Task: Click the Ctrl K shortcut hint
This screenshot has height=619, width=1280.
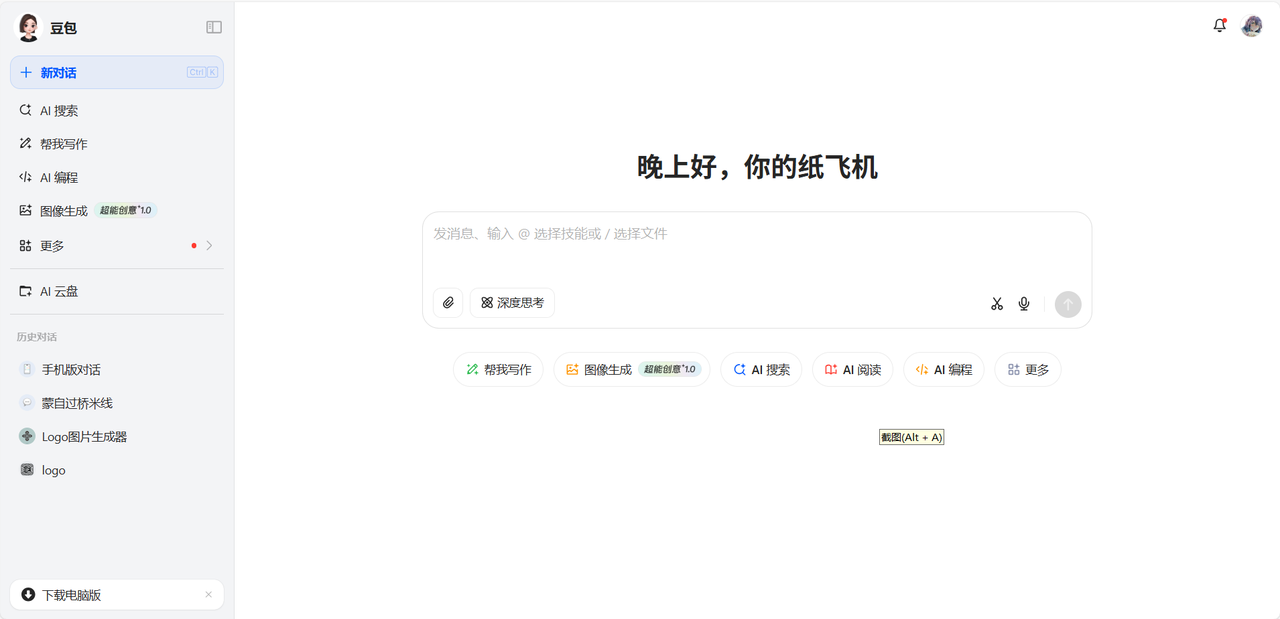Action: tap(203, 72)
